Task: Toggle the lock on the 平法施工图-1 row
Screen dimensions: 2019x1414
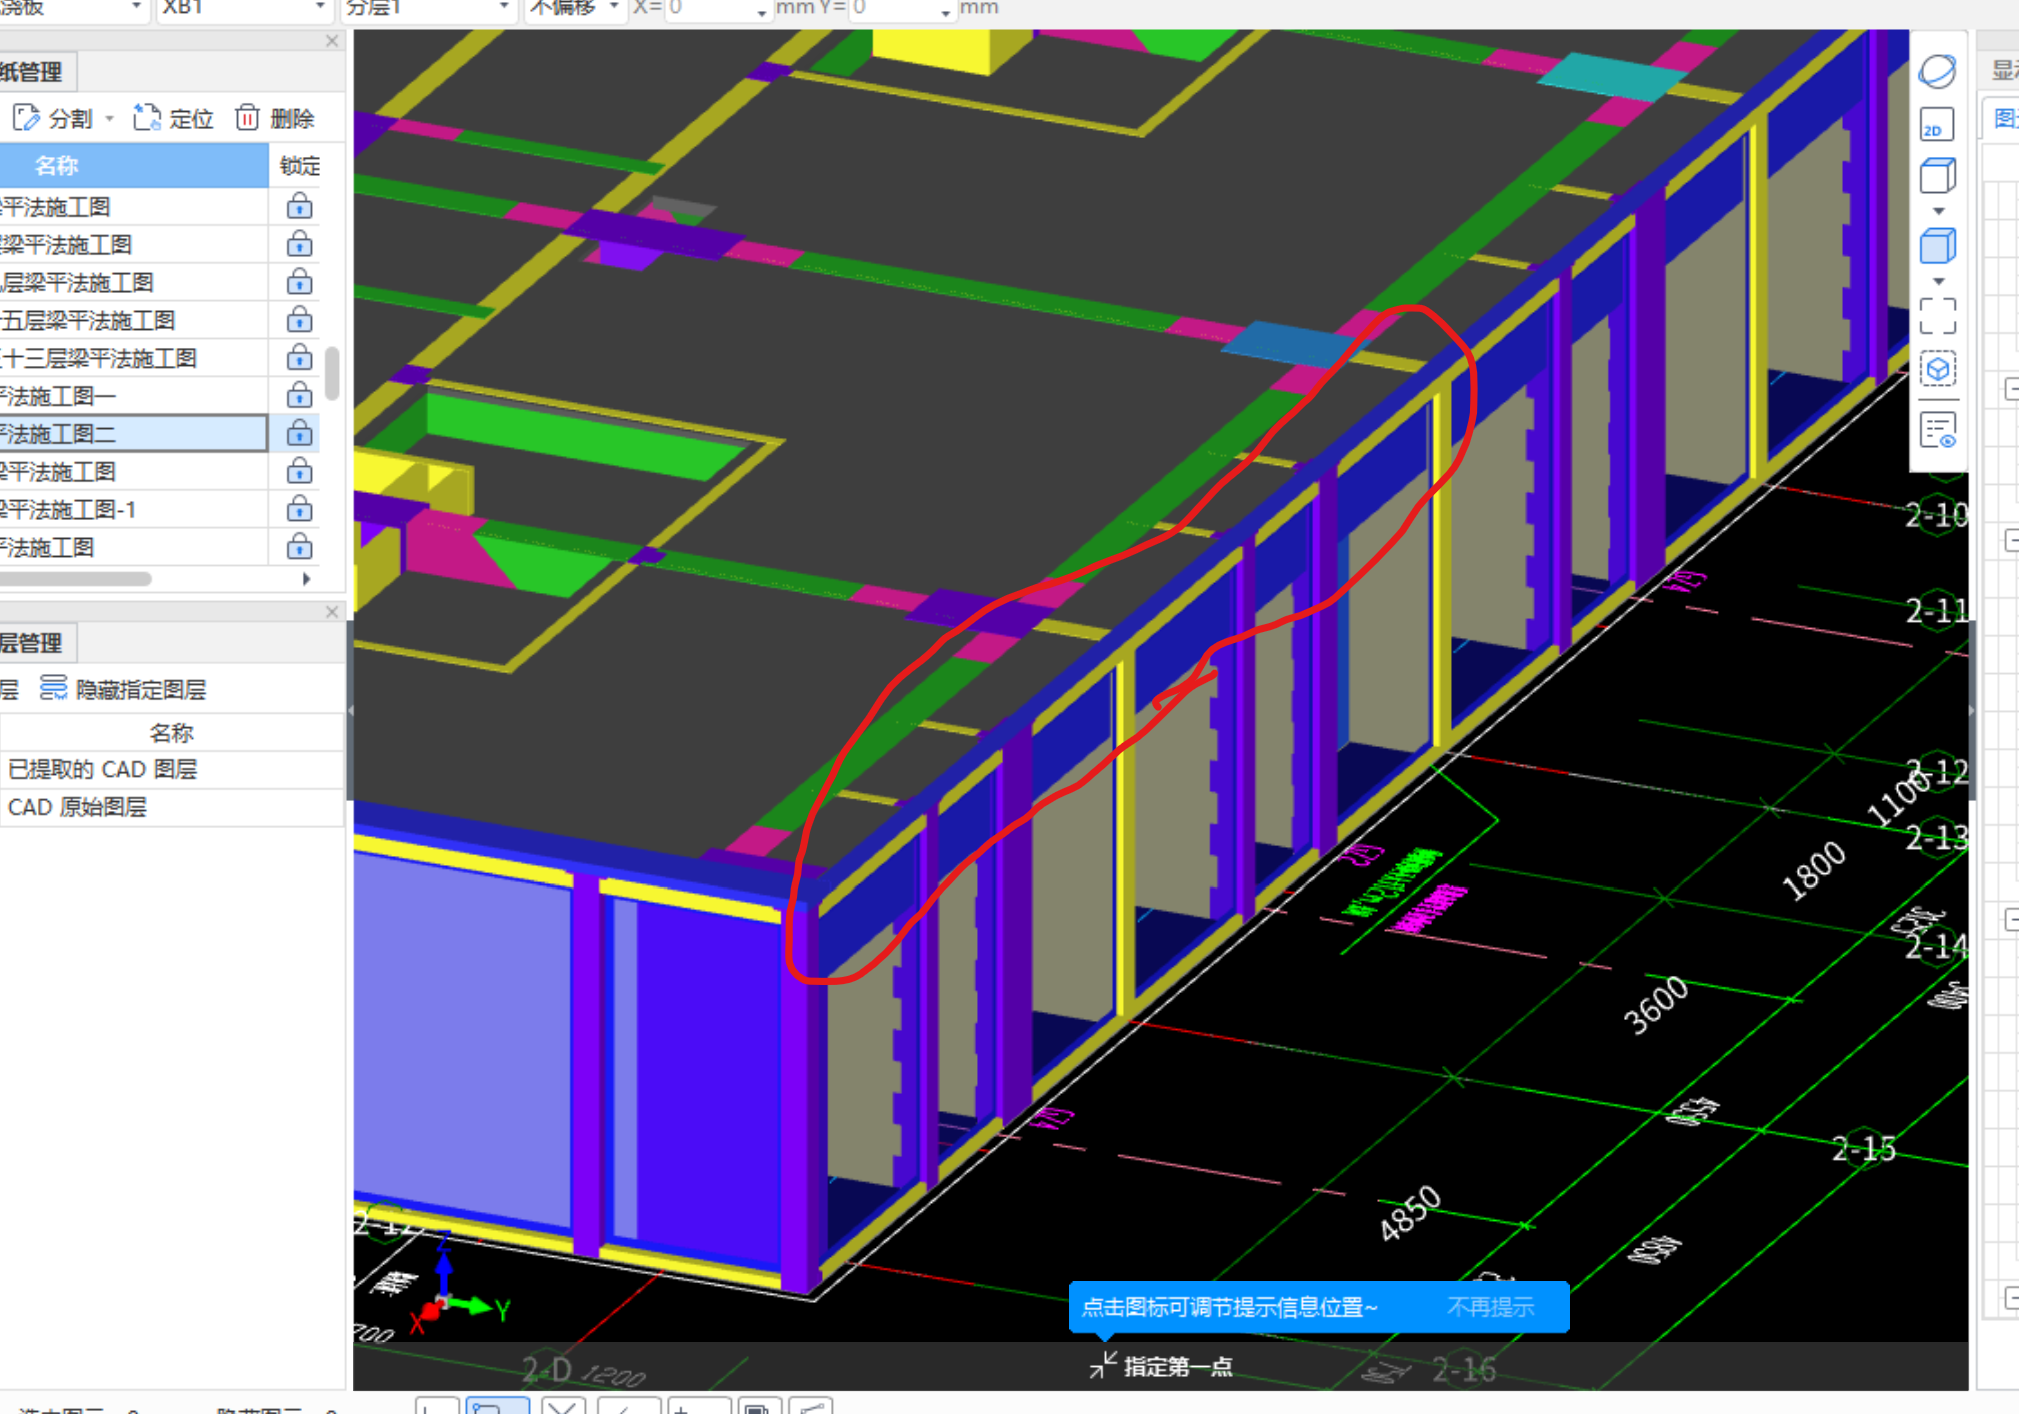Action: pyautogui.click(x=299, y=510)
